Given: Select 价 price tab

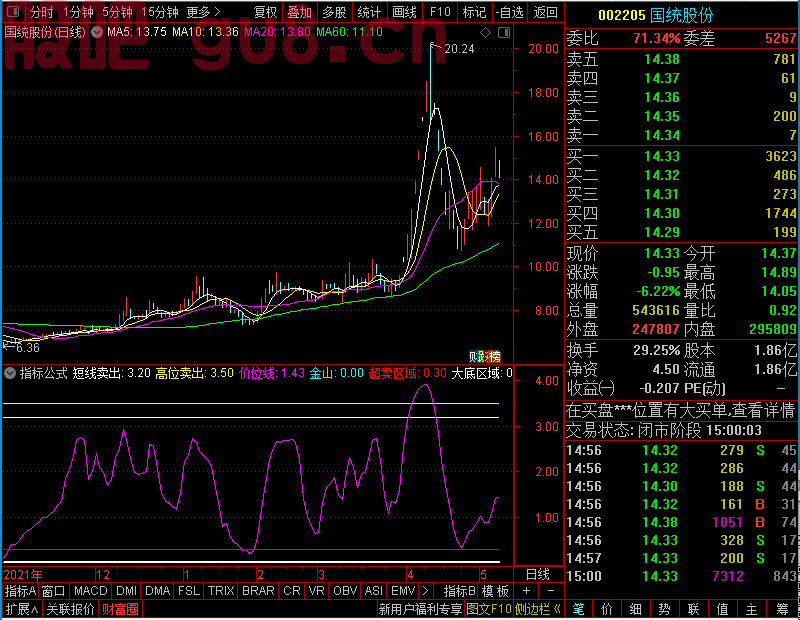Looking at the screenshot, I should pyautogui.click(x=607, y=609).
